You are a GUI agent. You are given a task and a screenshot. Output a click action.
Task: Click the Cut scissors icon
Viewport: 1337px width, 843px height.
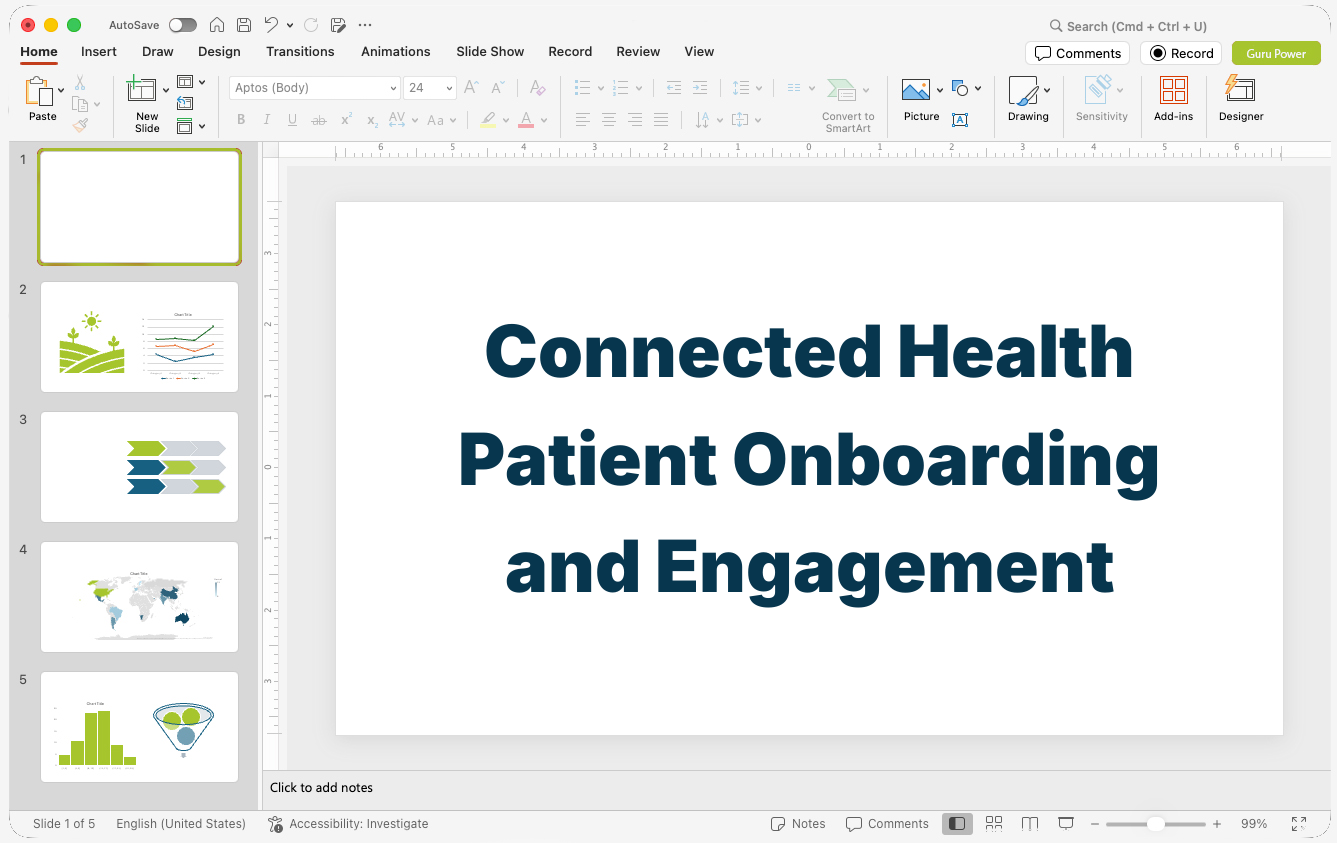80,83
